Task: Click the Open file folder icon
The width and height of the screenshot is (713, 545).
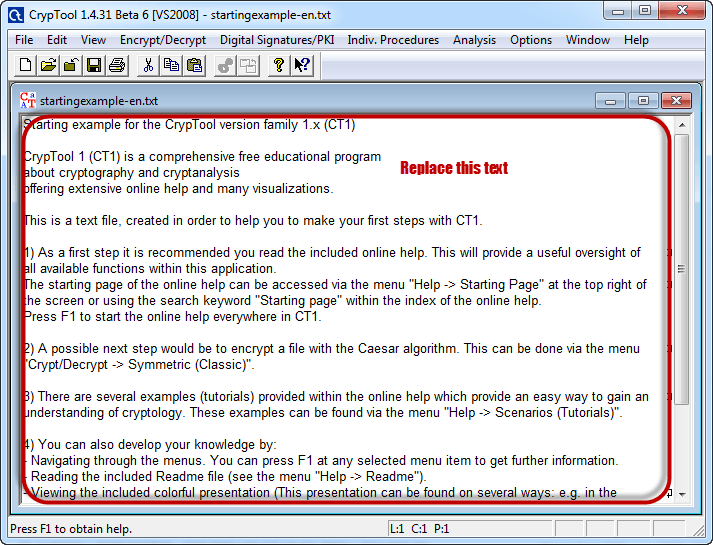Action: tap(48, 66)
